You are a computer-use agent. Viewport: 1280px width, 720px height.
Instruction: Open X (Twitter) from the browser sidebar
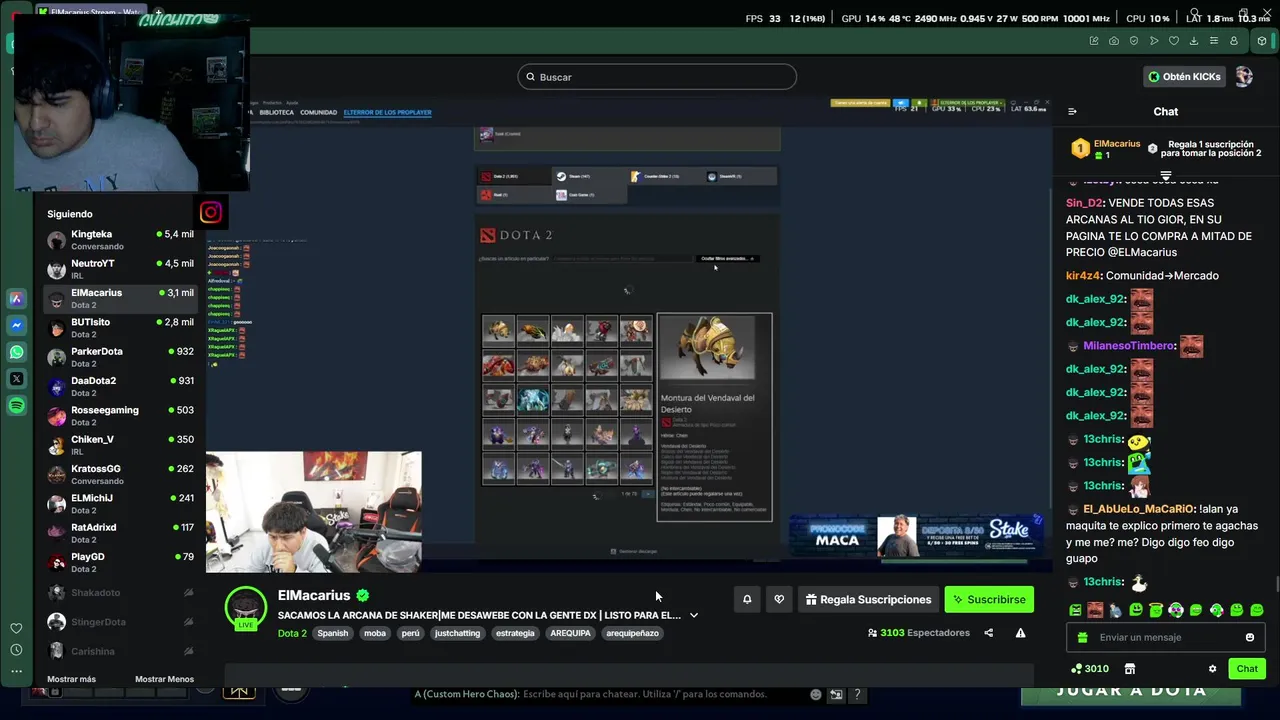coord(16,379)
